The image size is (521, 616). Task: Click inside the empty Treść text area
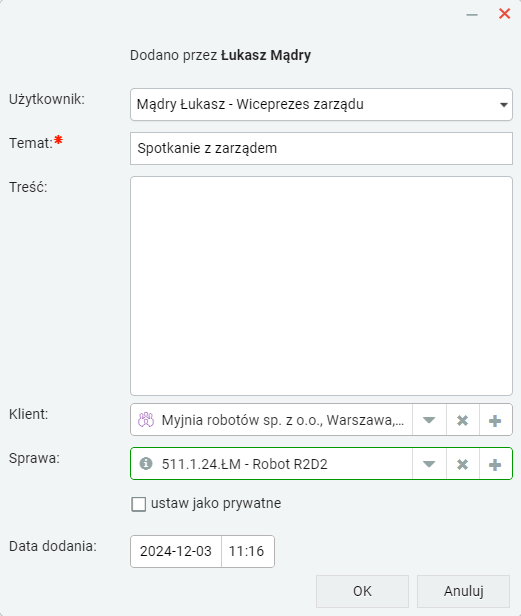coord(321,286)
